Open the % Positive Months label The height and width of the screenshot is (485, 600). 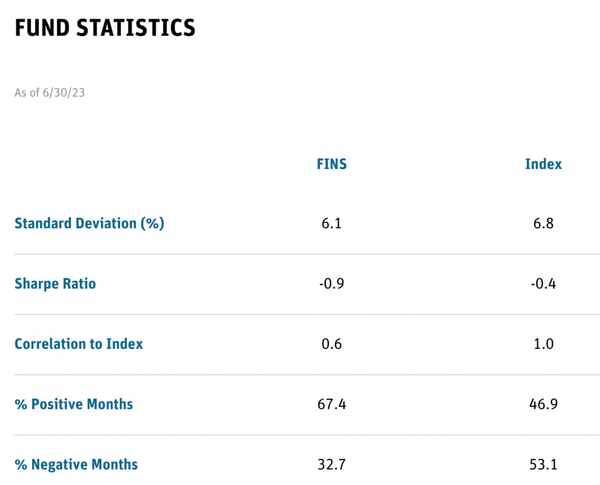click(x=74, y=404)
